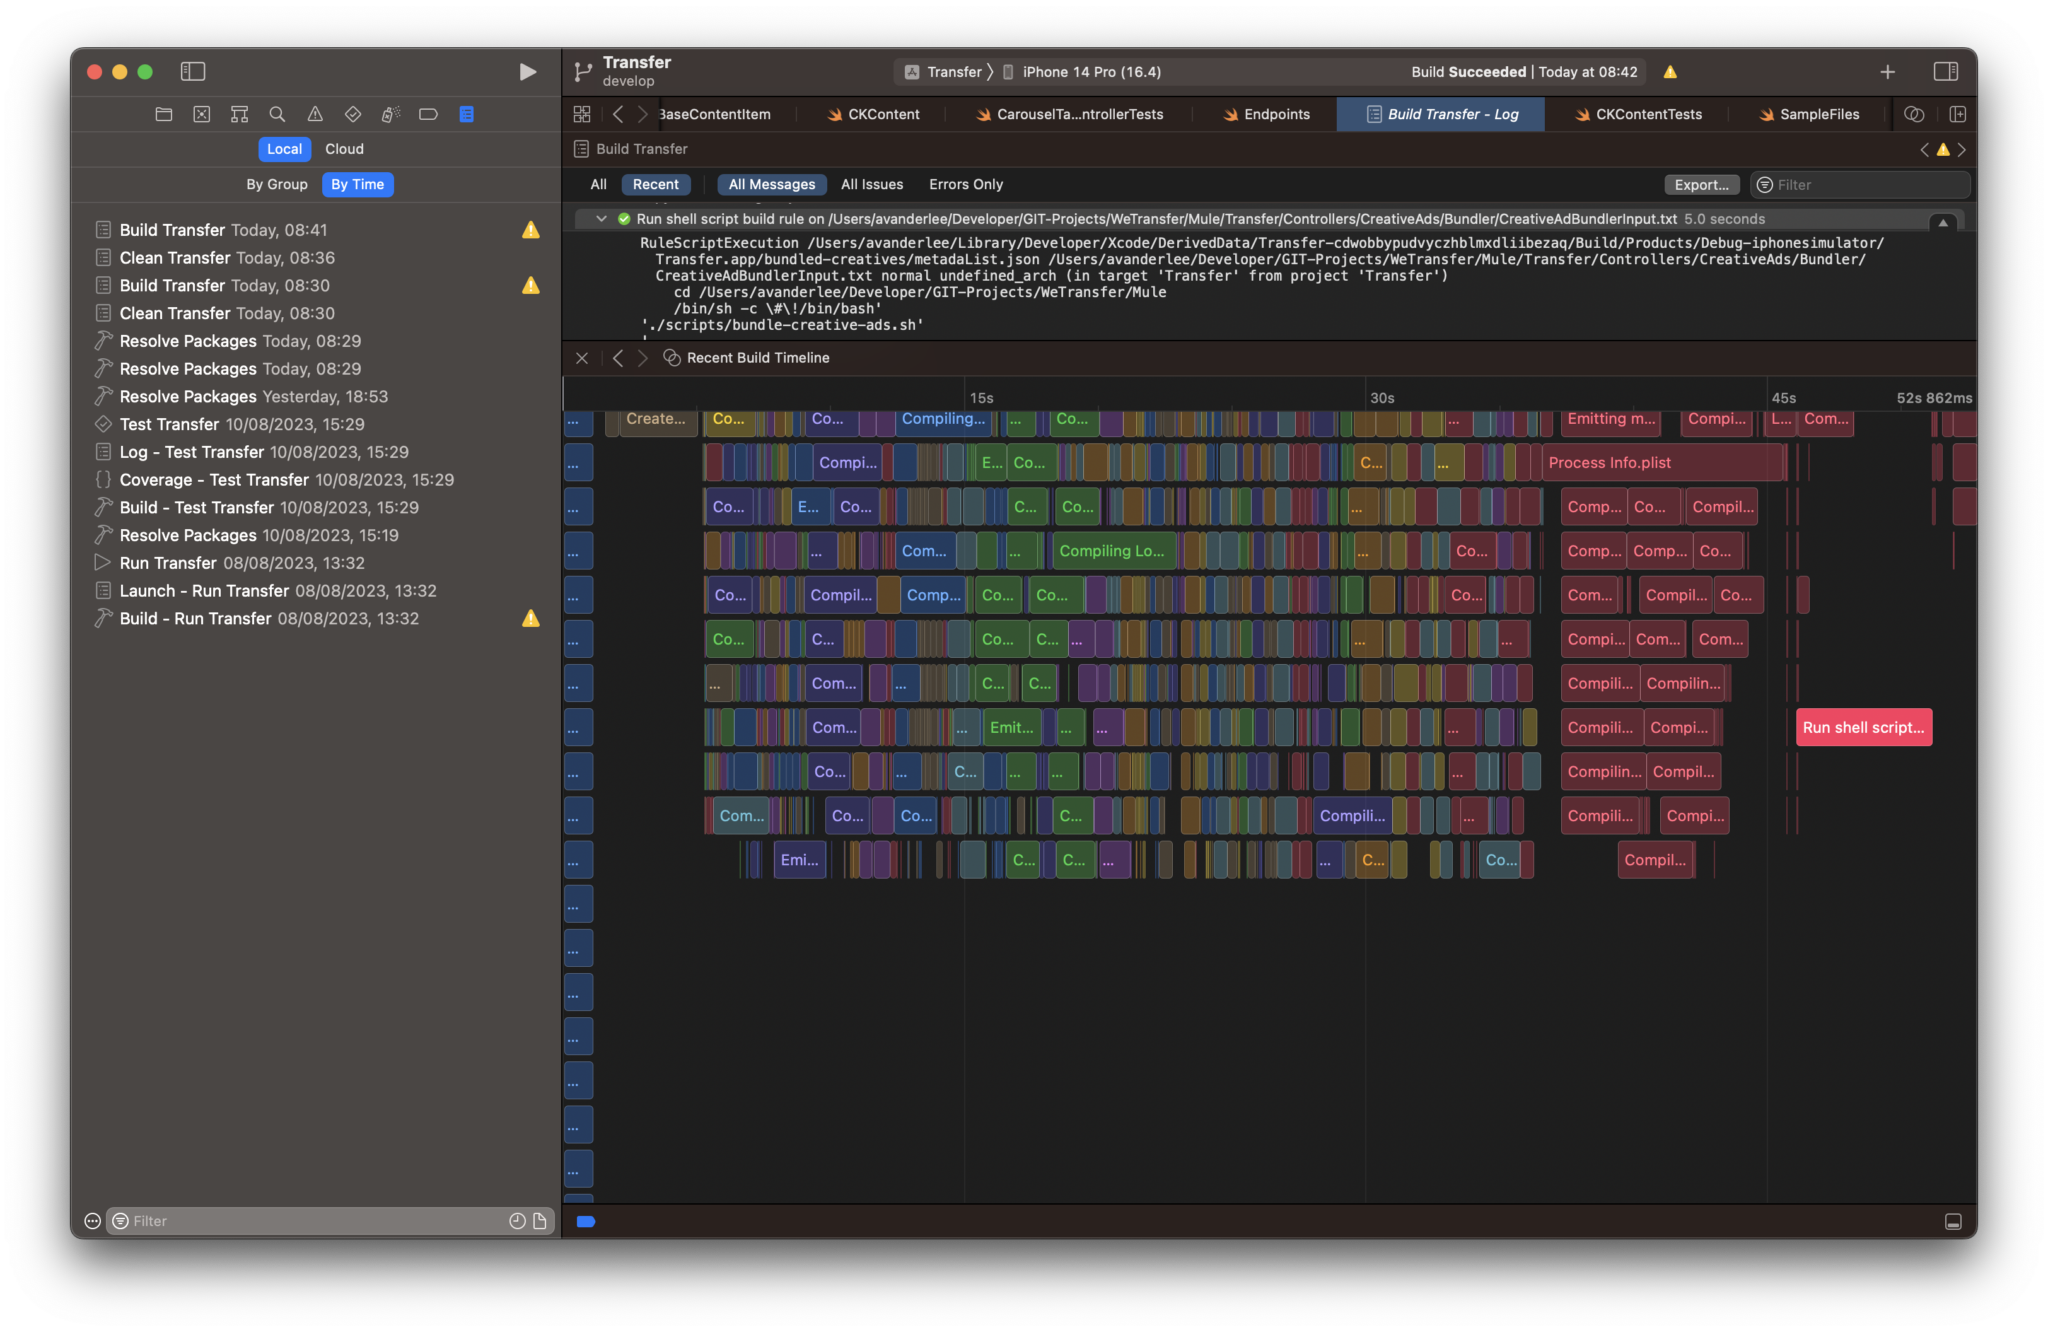Open the navigator filter options menu
The height and width of the screenshot is (1332, 2048).
tap(120, 1221)
